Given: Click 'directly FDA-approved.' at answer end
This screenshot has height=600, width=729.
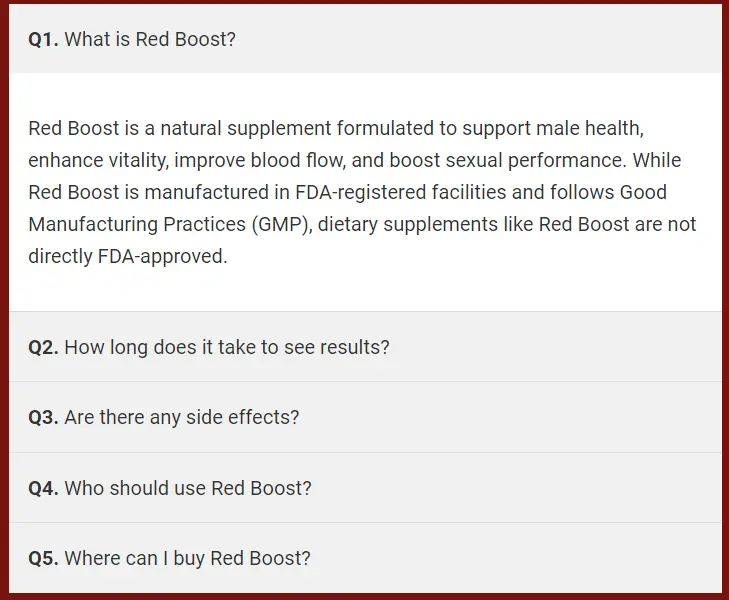Looking at the screenshot, I should 128,256.
